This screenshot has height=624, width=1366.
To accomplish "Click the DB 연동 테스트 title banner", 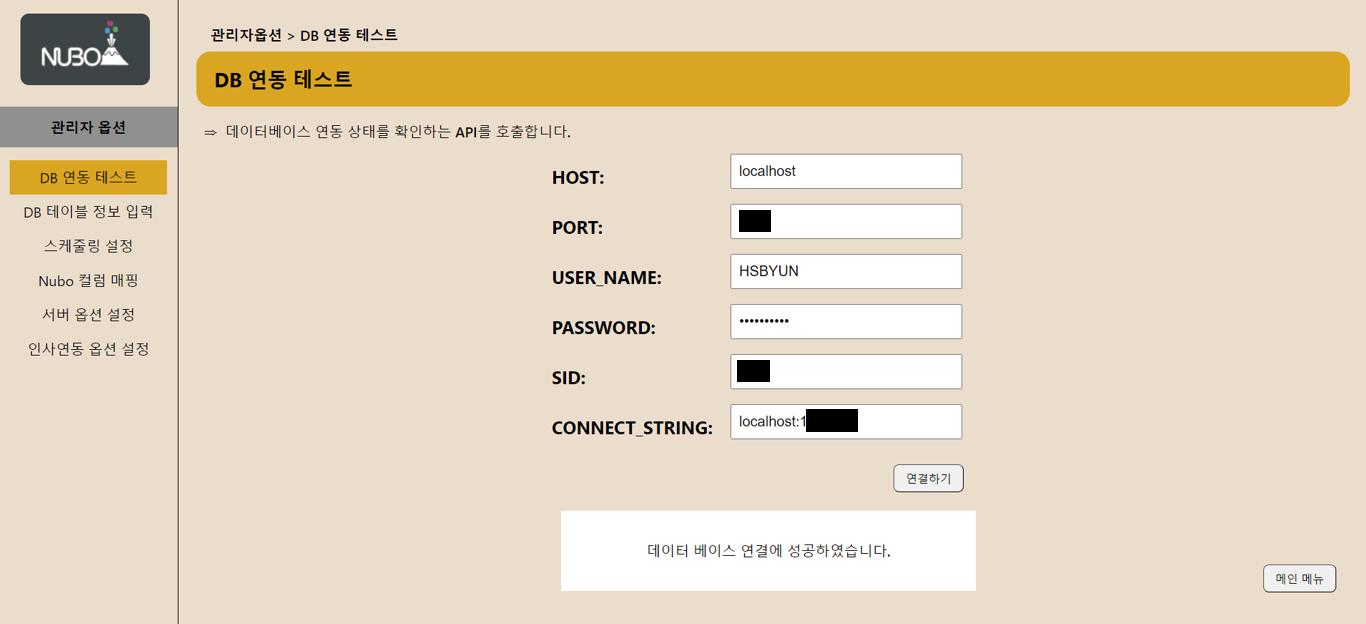I will (x=773, y=79).
